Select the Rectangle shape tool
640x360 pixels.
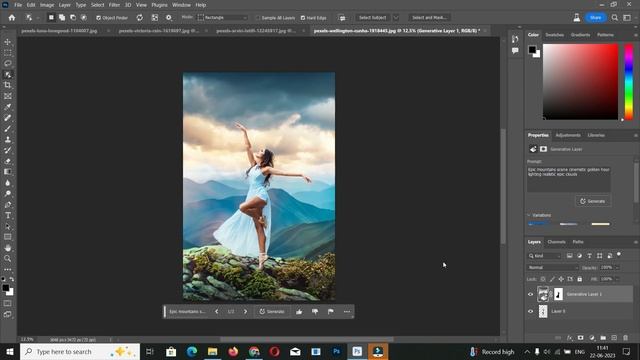(8, 237)
